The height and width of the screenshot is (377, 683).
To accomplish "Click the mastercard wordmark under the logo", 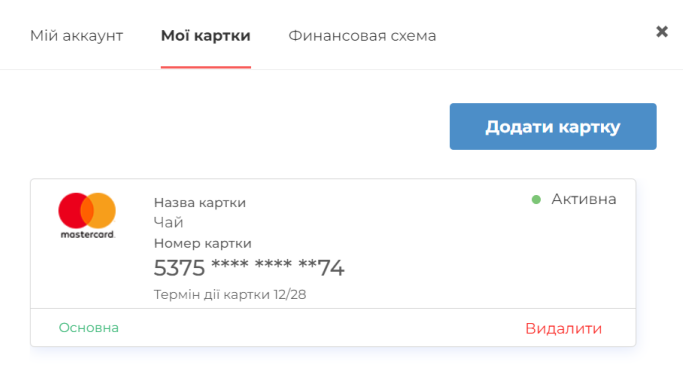I will pyautogui.click(x=88, y=234).
